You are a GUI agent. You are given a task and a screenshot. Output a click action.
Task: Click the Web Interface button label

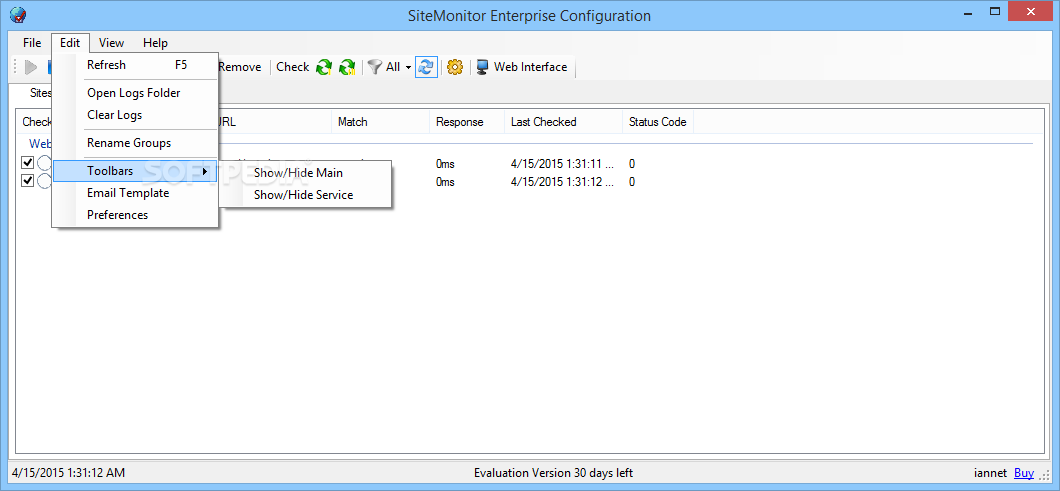coord(531,67)
